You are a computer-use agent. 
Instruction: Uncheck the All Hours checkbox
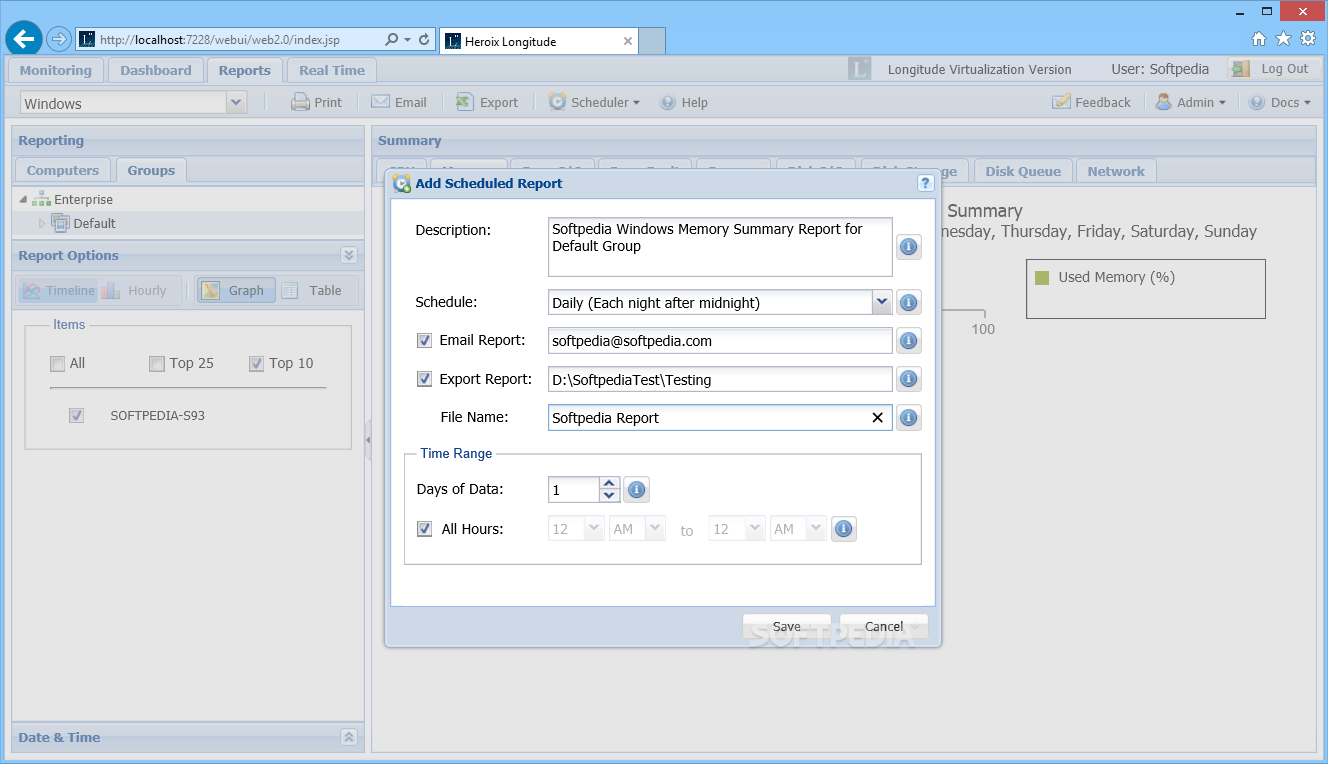pyautogui.click(x=425, y=529)
